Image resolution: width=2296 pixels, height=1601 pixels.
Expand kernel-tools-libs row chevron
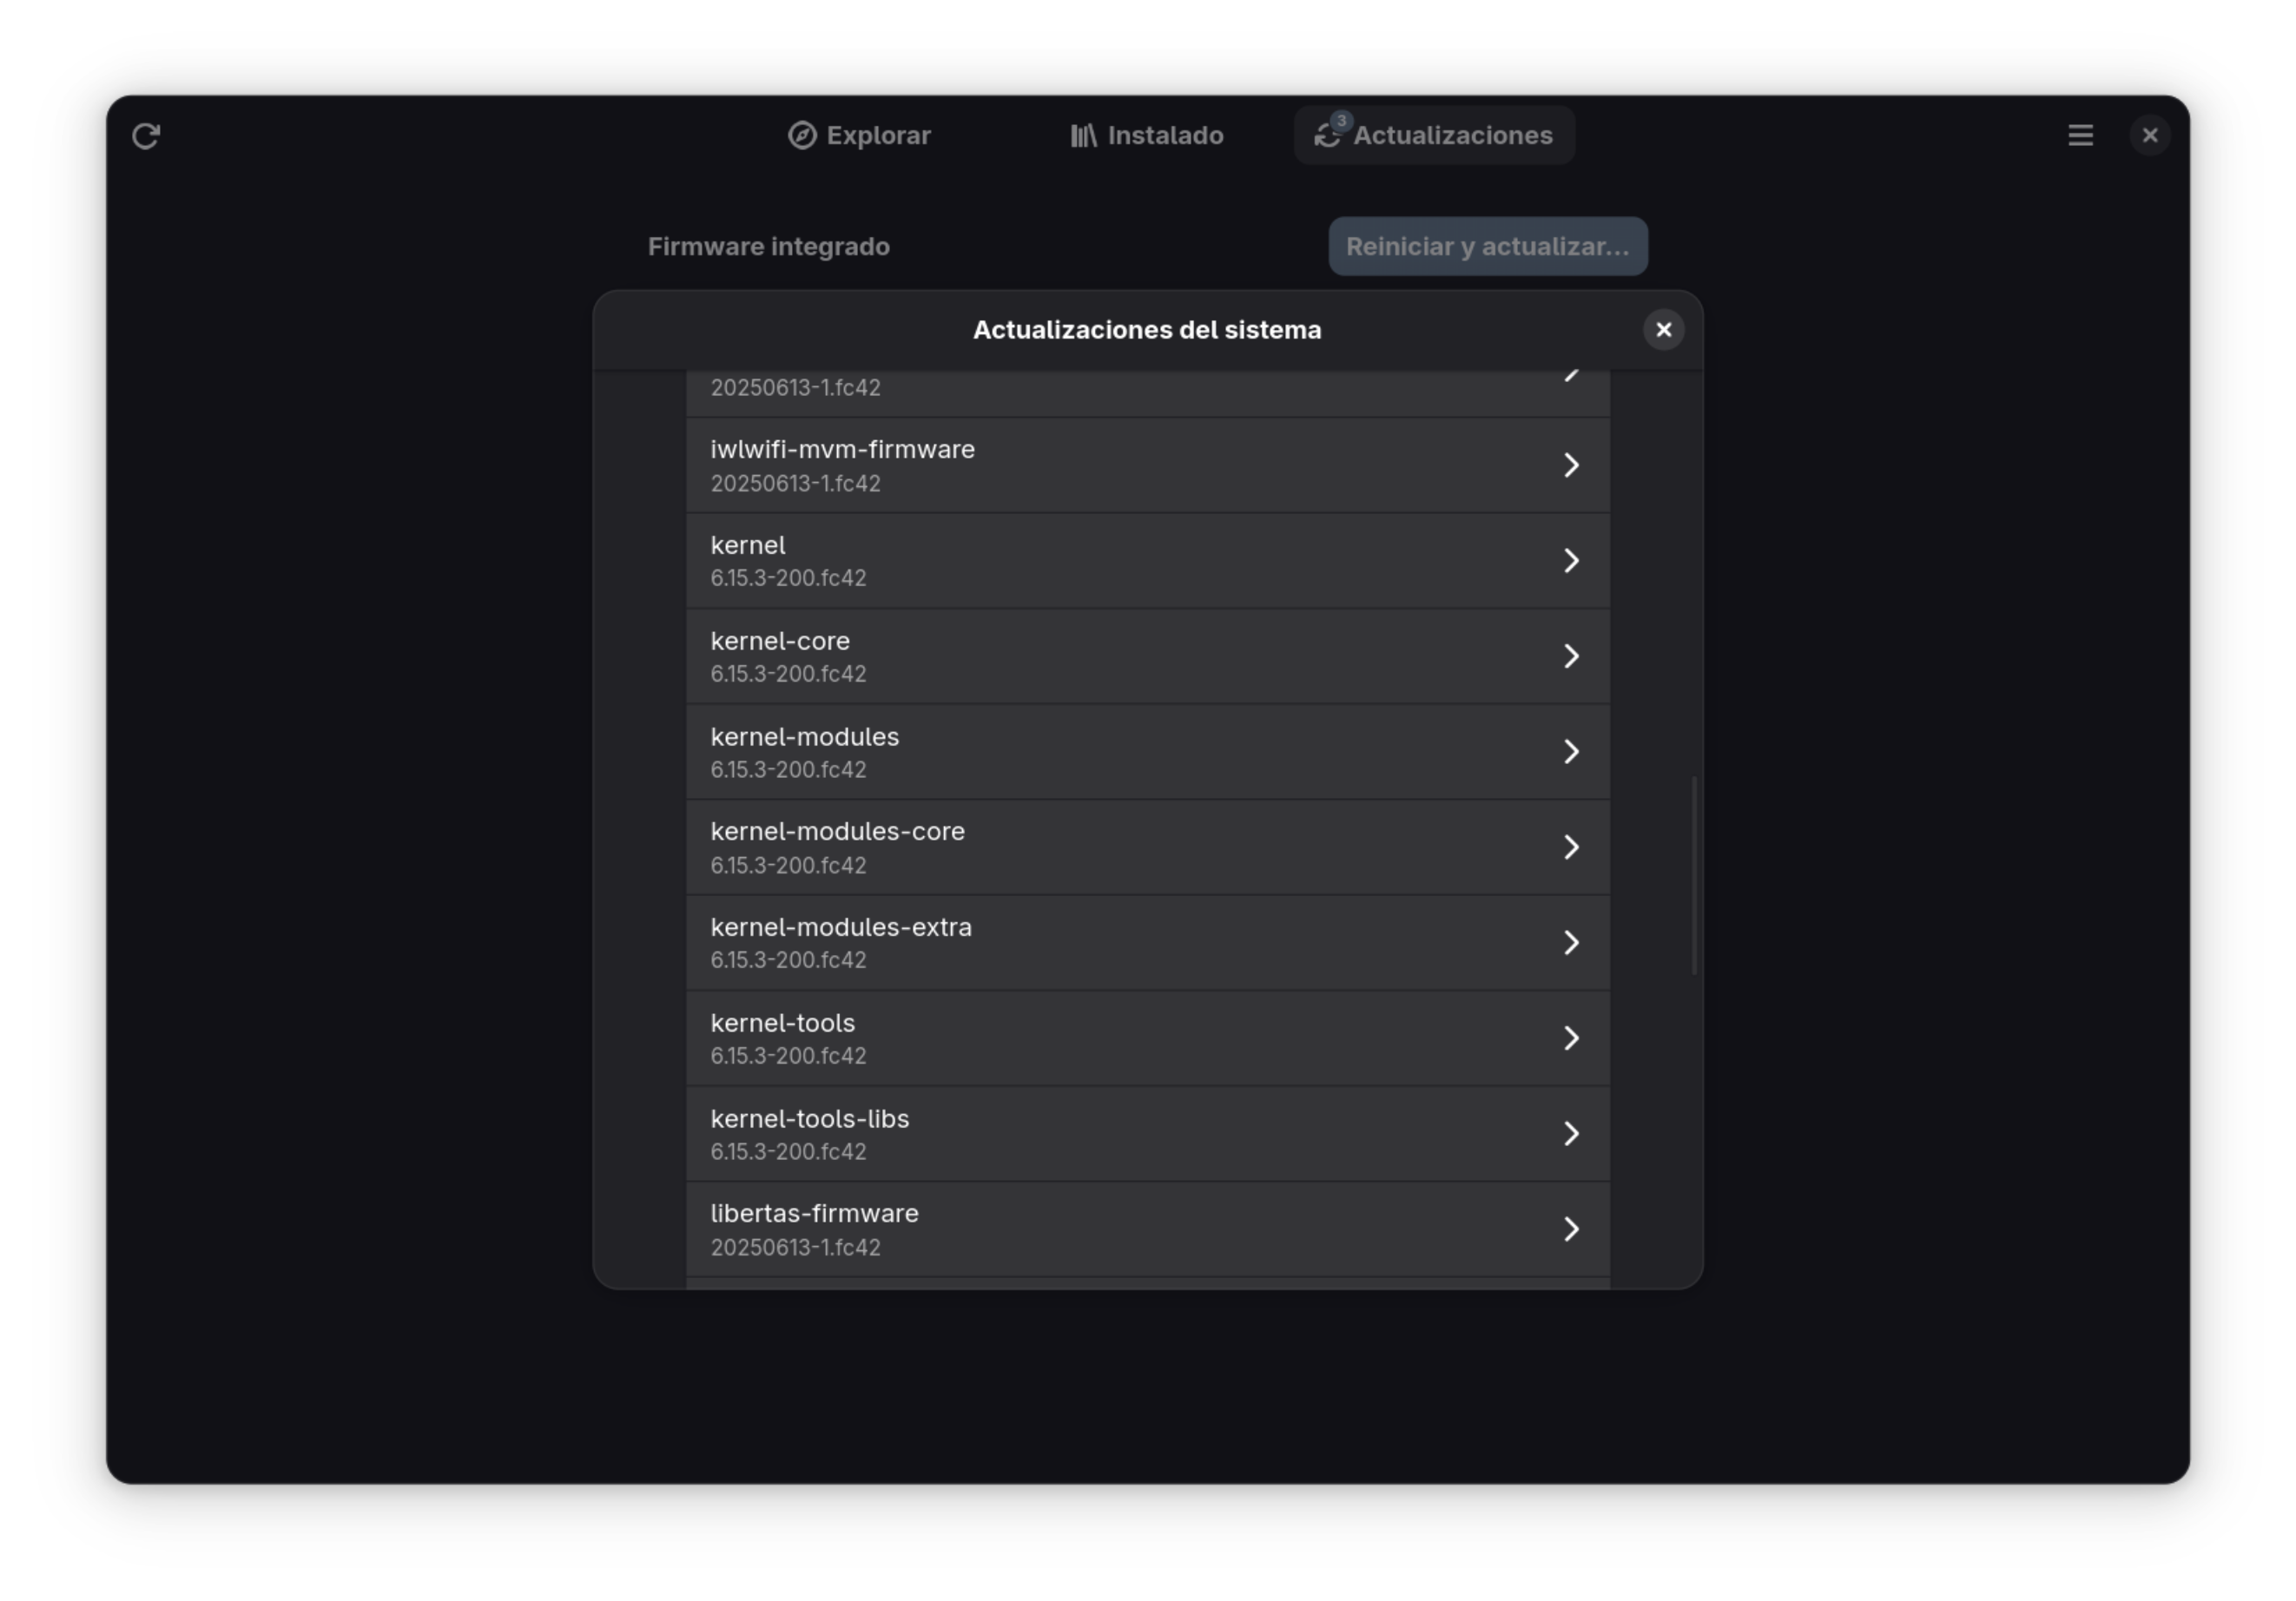1571,1133
